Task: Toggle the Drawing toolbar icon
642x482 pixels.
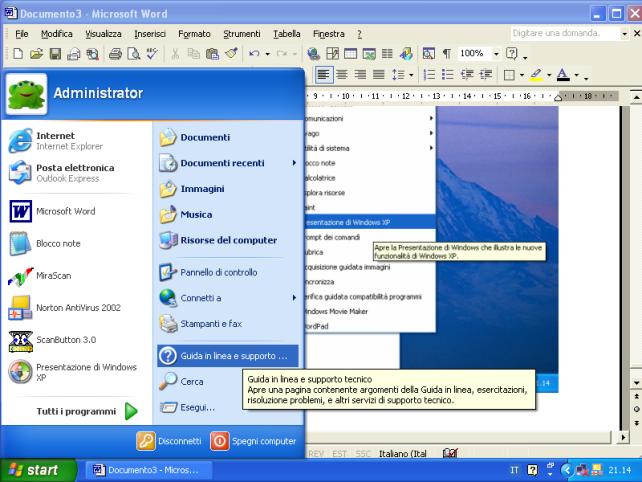Action: coord(406,54)
